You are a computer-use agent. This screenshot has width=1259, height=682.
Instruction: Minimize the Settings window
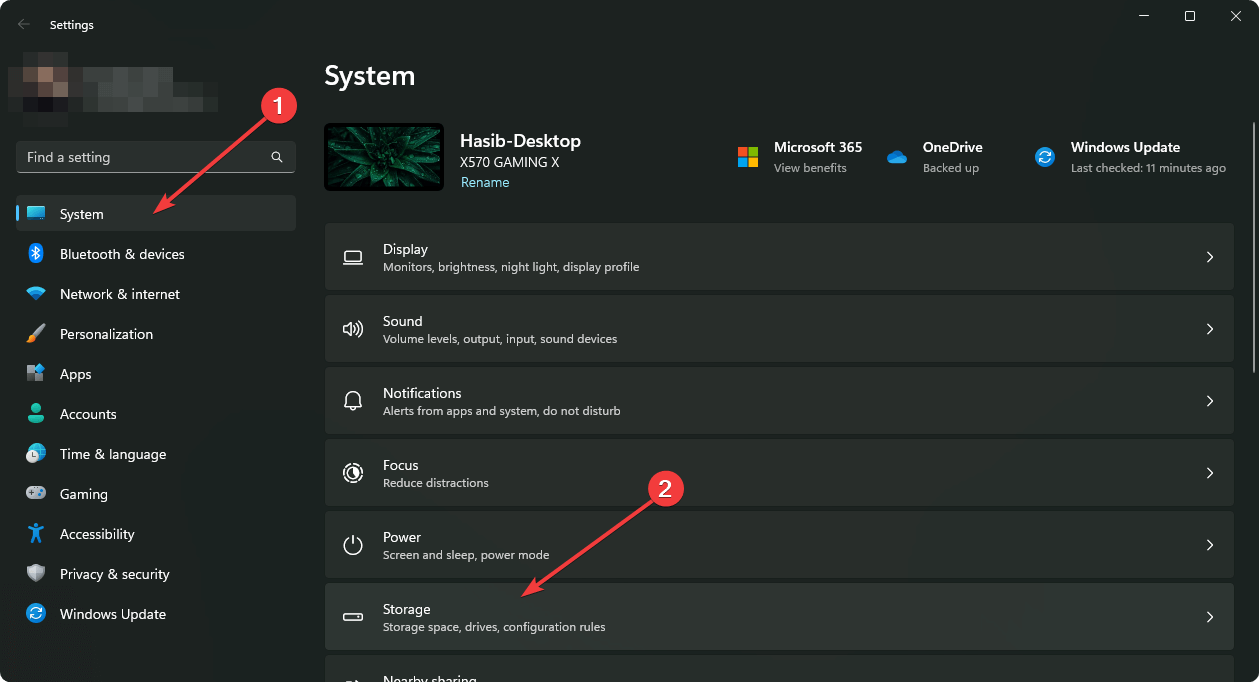point(1144,16)
